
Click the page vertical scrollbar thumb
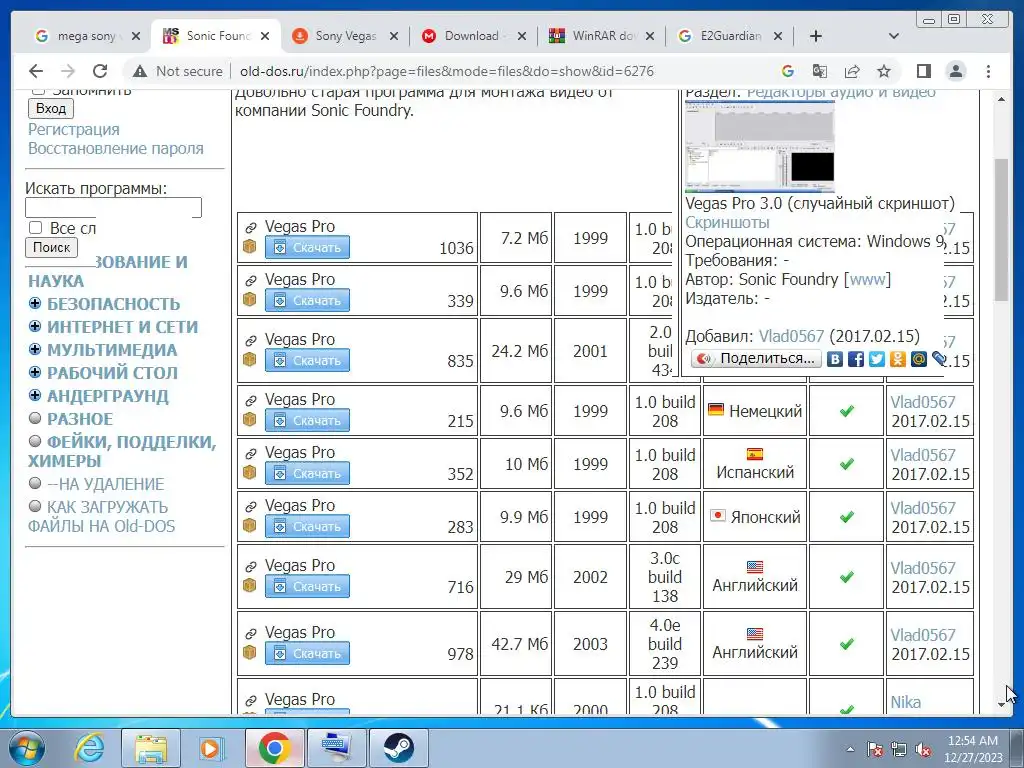(1001, 229)
